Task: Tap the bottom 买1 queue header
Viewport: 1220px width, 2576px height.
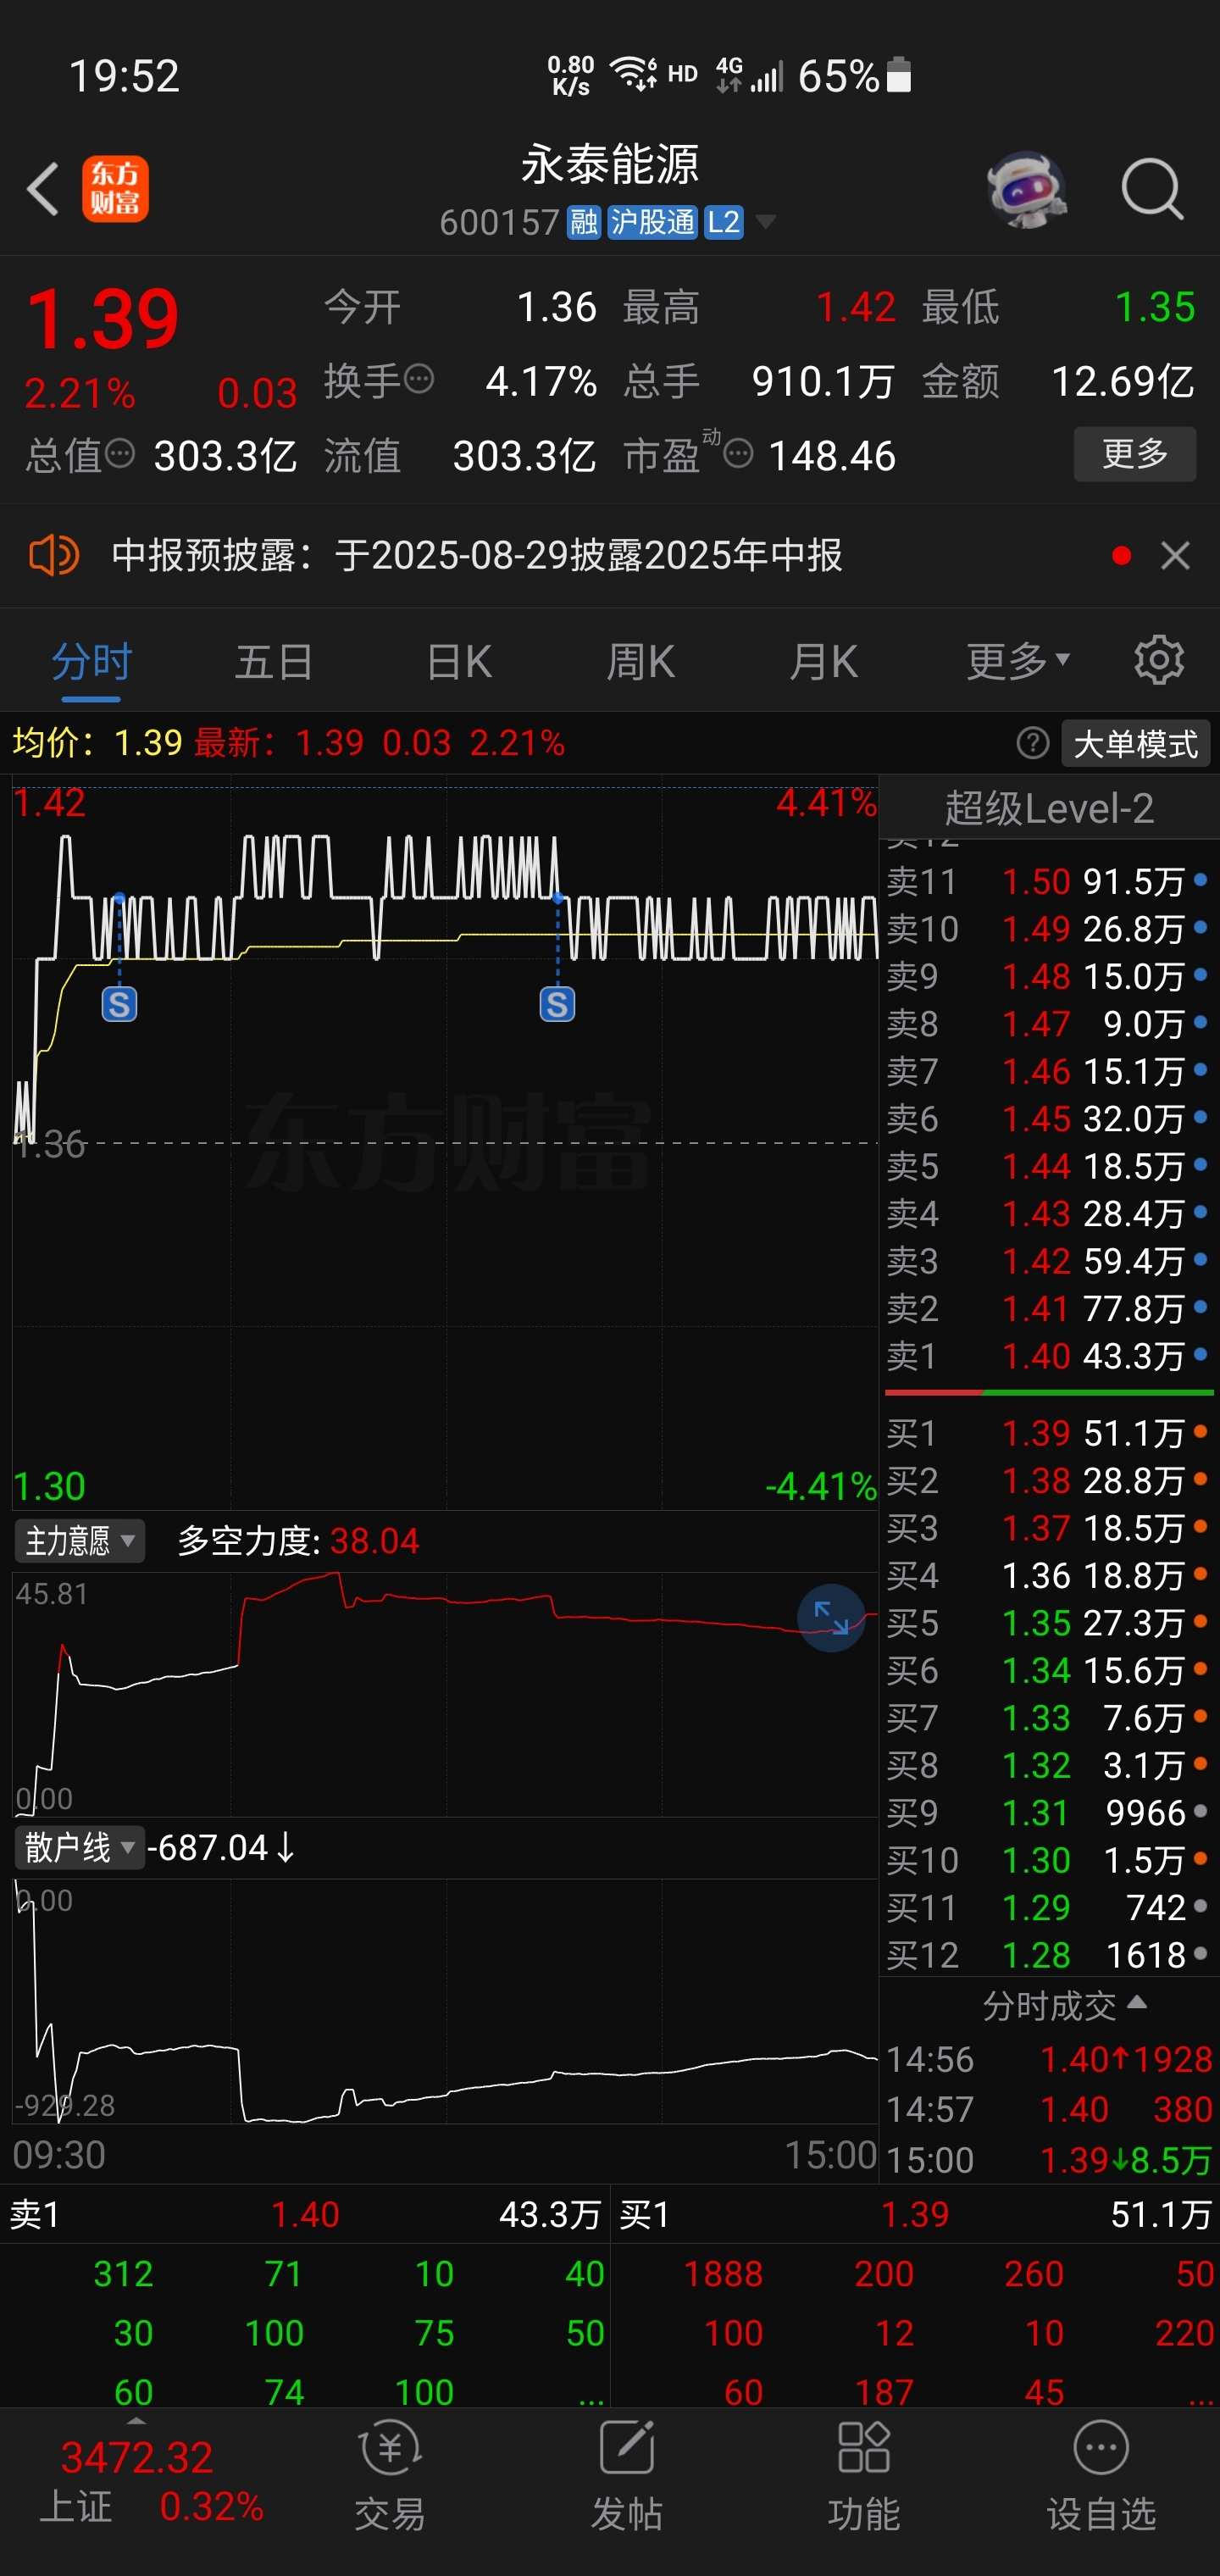Action: coord(915,2214)
